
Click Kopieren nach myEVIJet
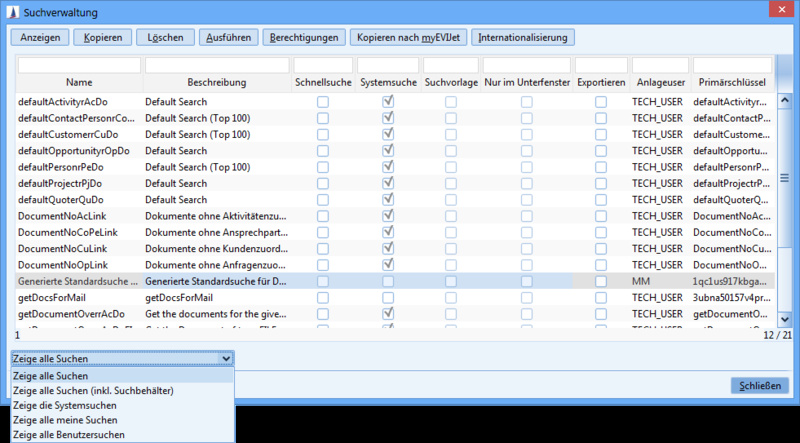407,38
